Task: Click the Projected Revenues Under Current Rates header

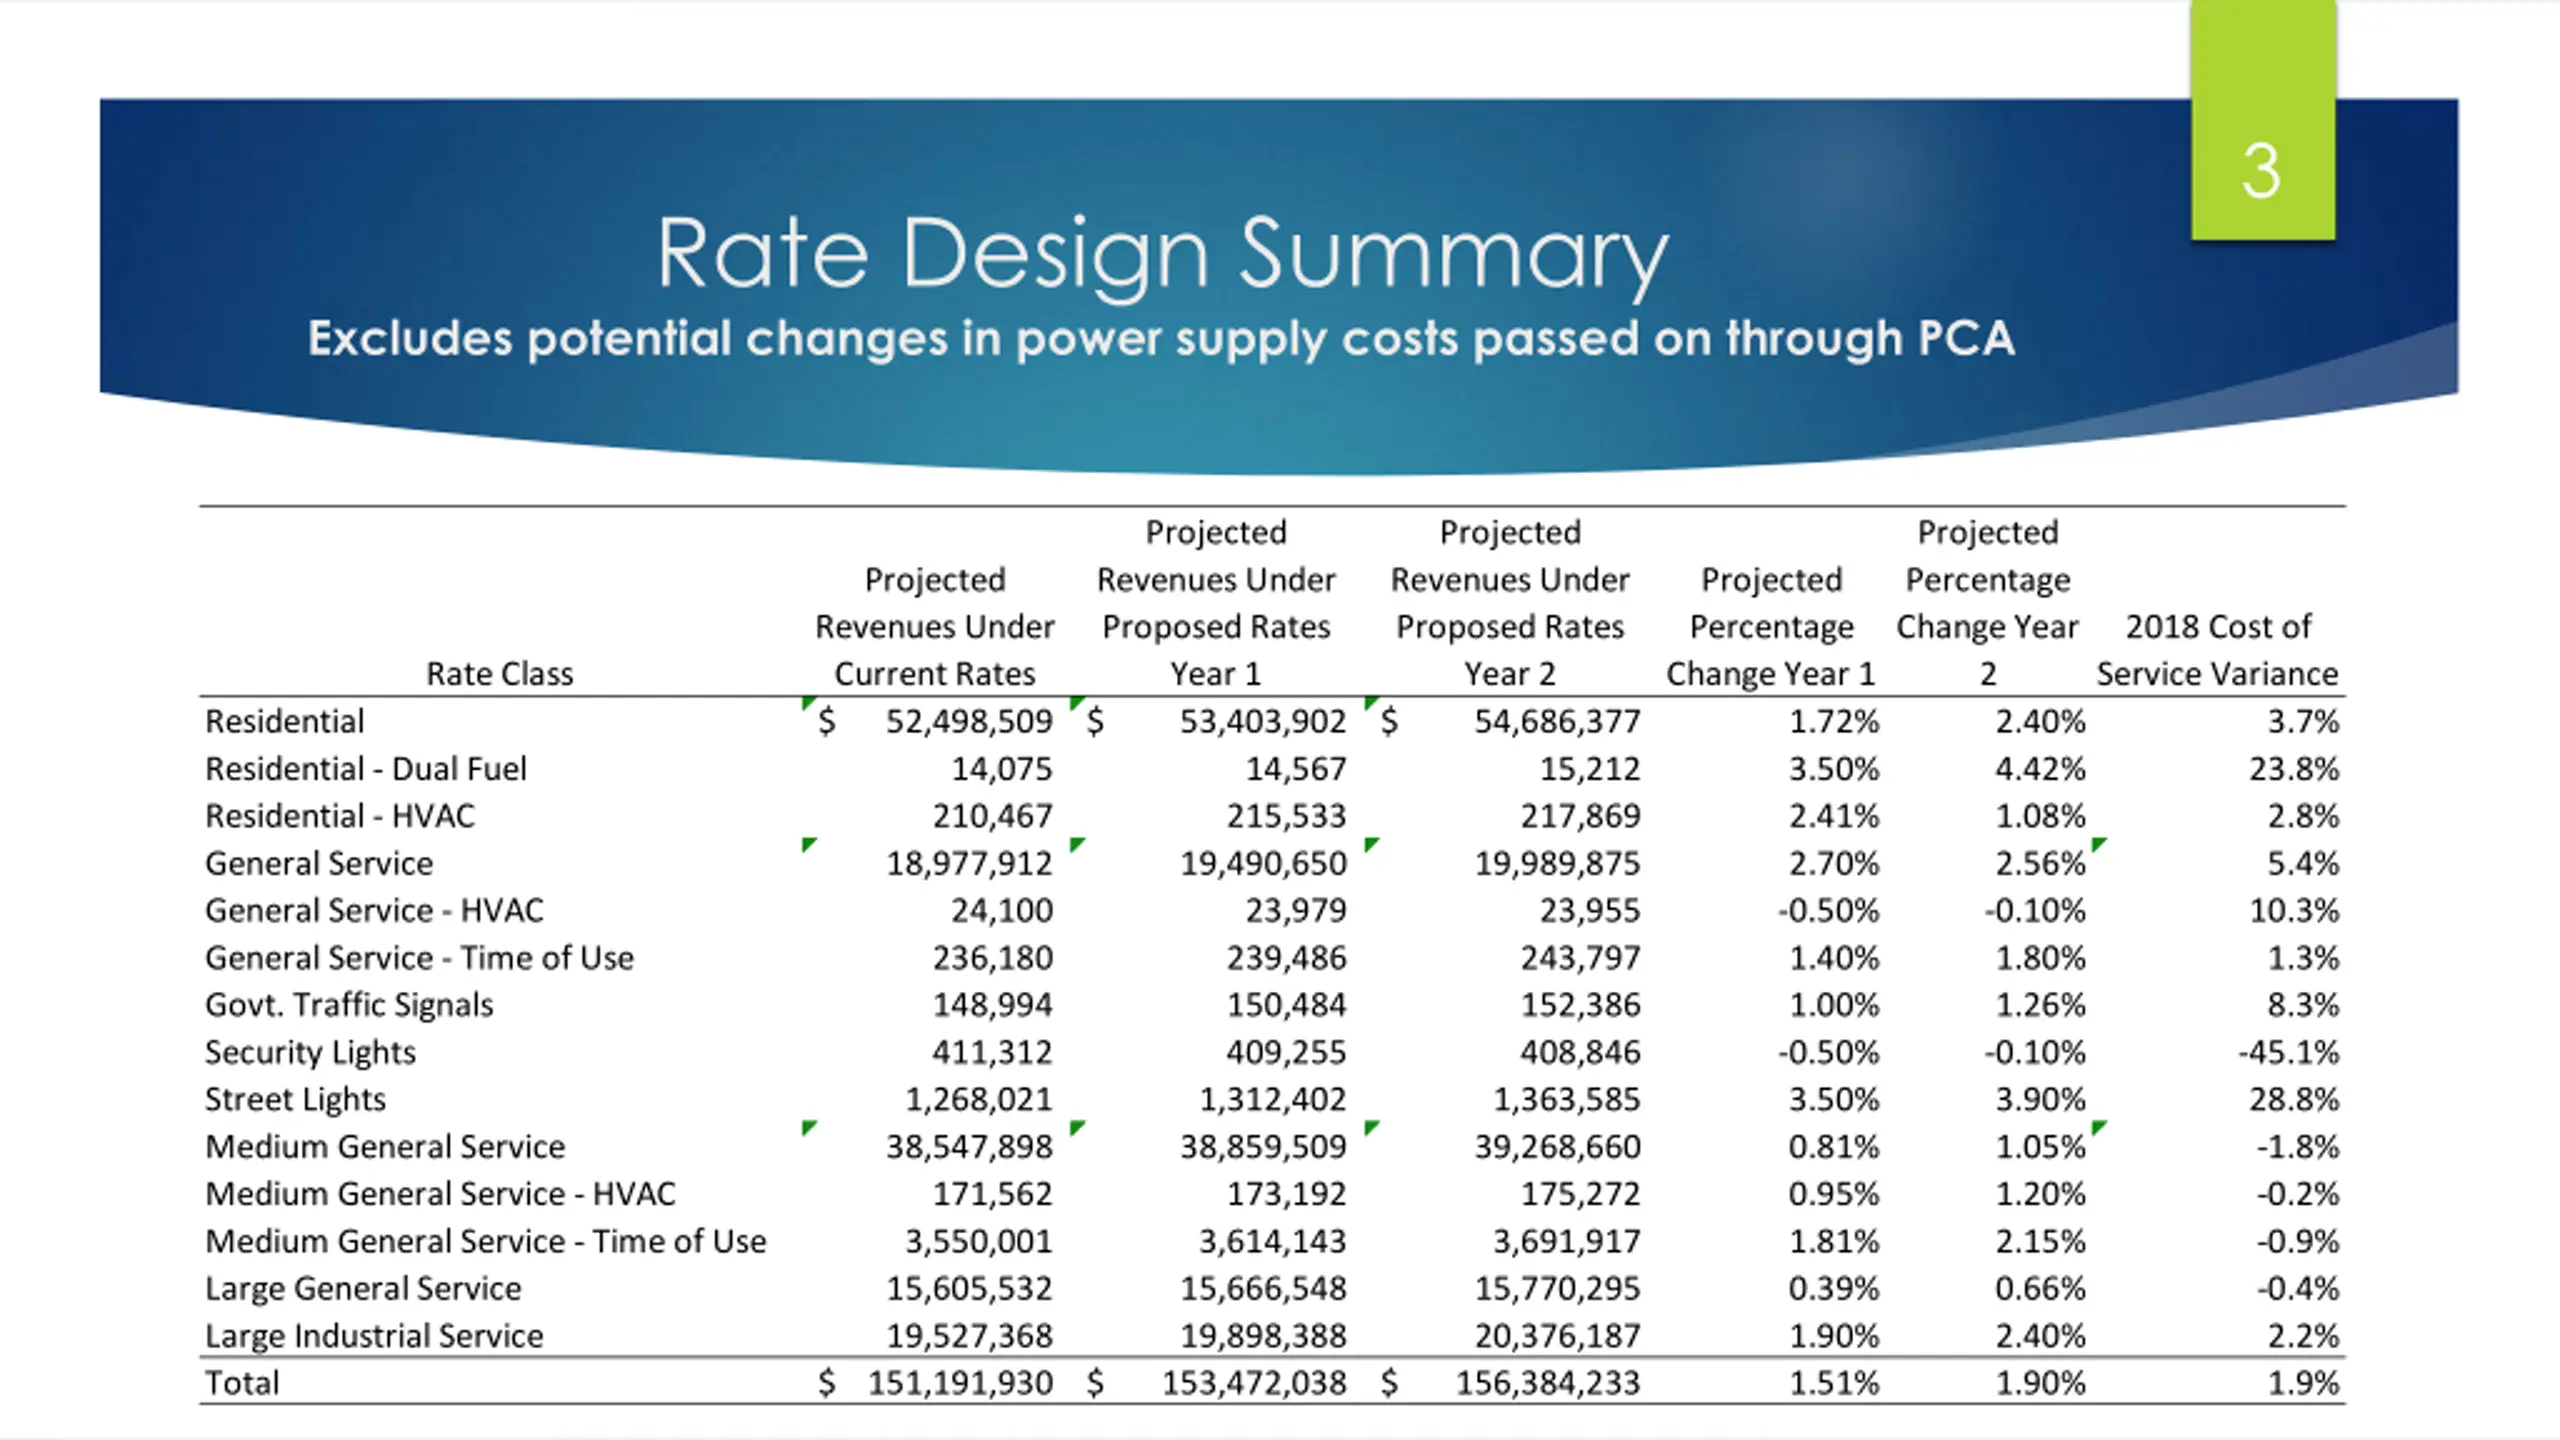Action: 934,626
